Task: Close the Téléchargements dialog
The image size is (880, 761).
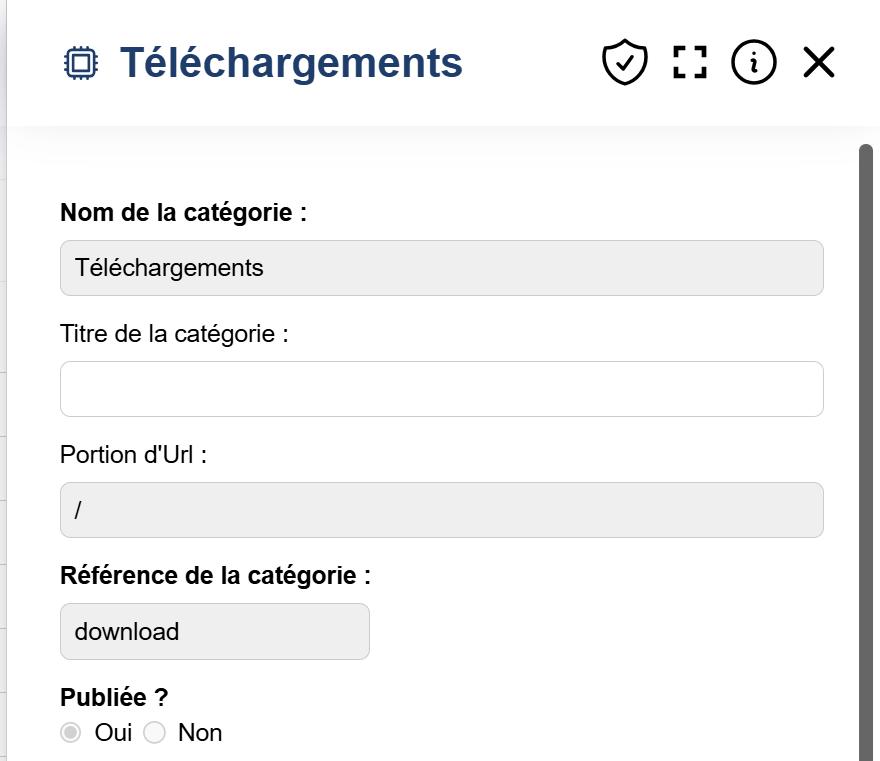Action: [818, 61]
